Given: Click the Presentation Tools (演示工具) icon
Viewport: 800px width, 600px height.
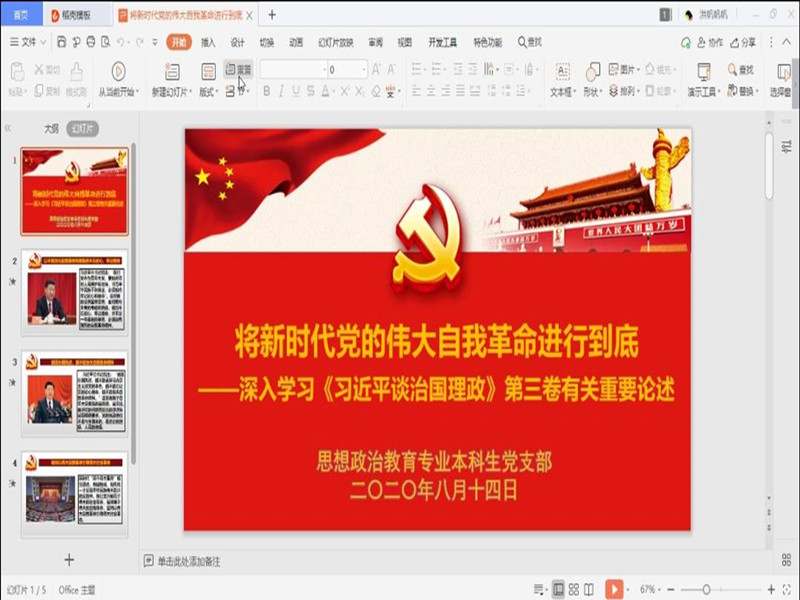Looking at the screenshot, I should click(x=703, y=72).
